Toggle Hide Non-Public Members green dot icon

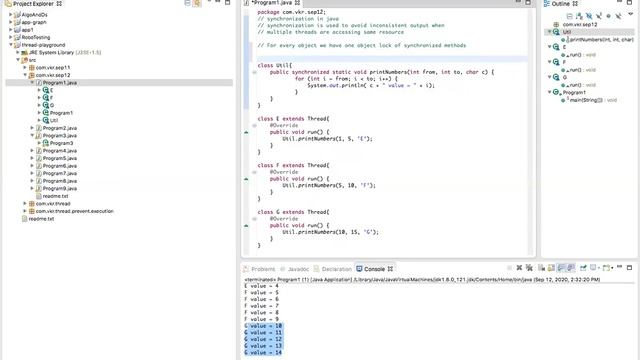609,16
